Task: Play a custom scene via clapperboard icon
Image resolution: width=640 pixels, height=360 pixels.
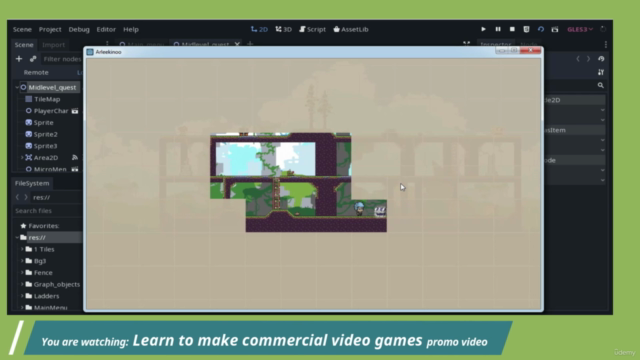Action: pyautogui.click(x=555, y=29)
